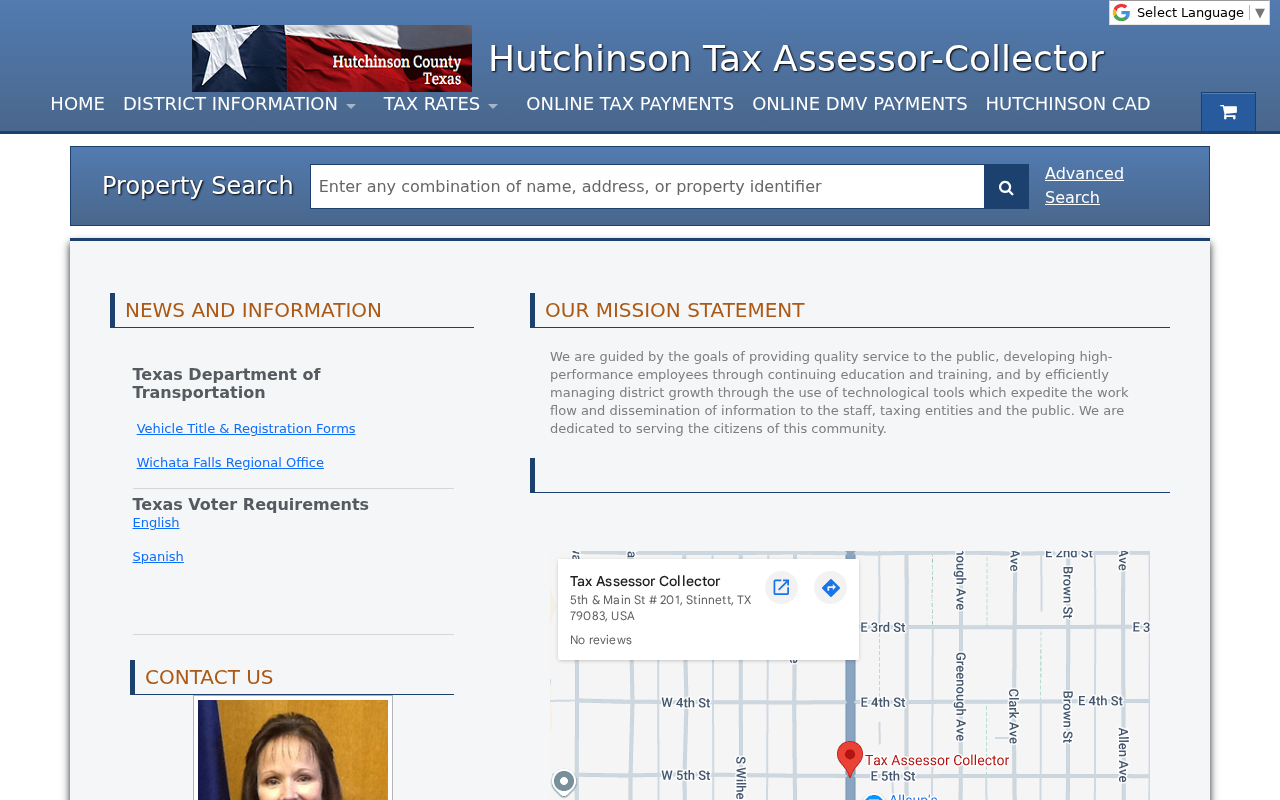Image resolution: width=1280 pixels, height=800 pixels.
Task: Click the No reviews text on map card
Action: tap(601, 640)
